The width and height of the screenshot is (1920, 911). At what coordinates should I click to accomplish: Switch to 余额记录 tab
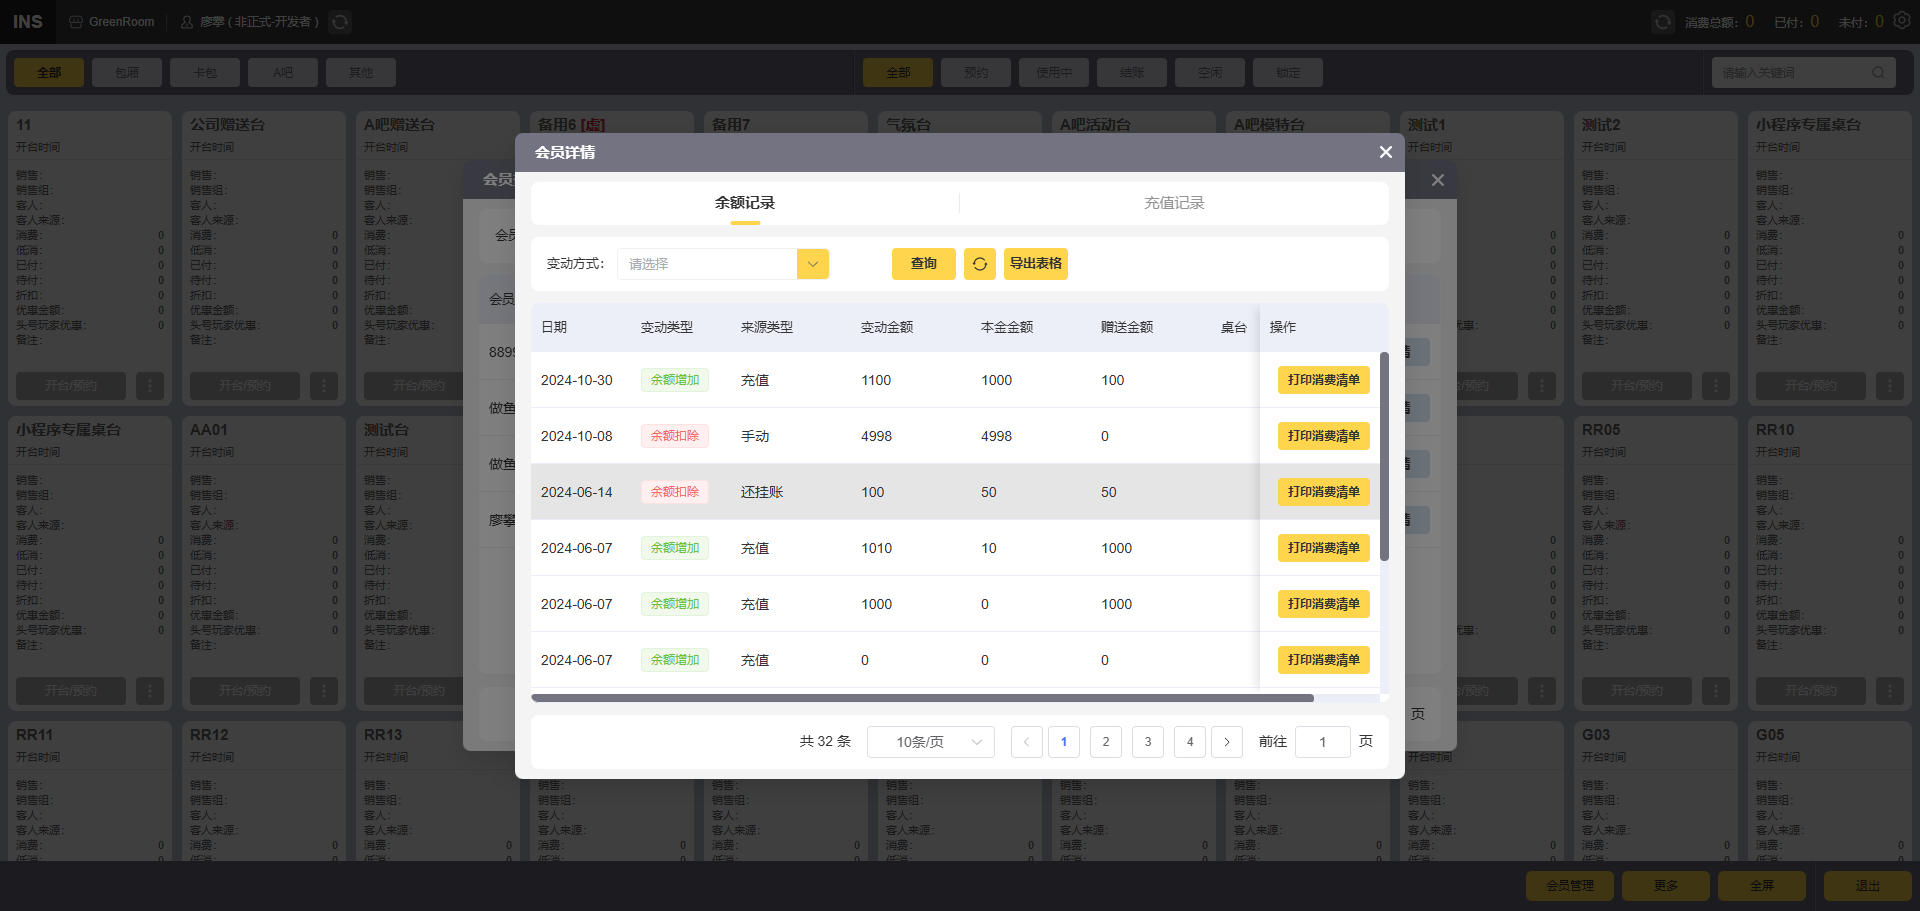point(745,203)
